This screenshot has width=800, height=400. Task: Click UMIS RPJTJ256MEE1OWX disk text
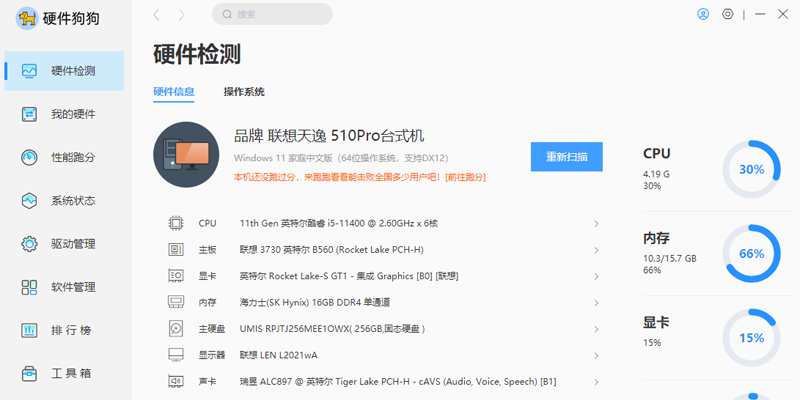(x=333, y=329)
